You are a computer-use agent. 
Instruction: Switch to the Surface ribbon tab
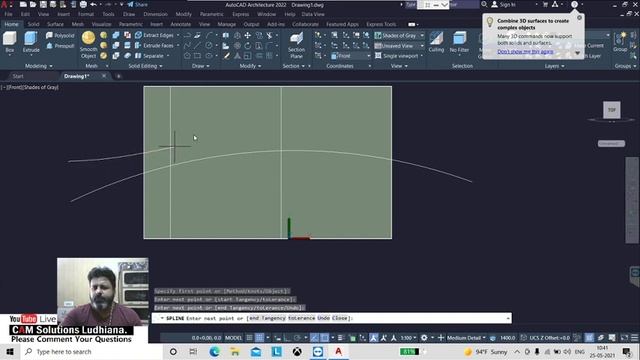pyautogui.click(x=55, y=24)
